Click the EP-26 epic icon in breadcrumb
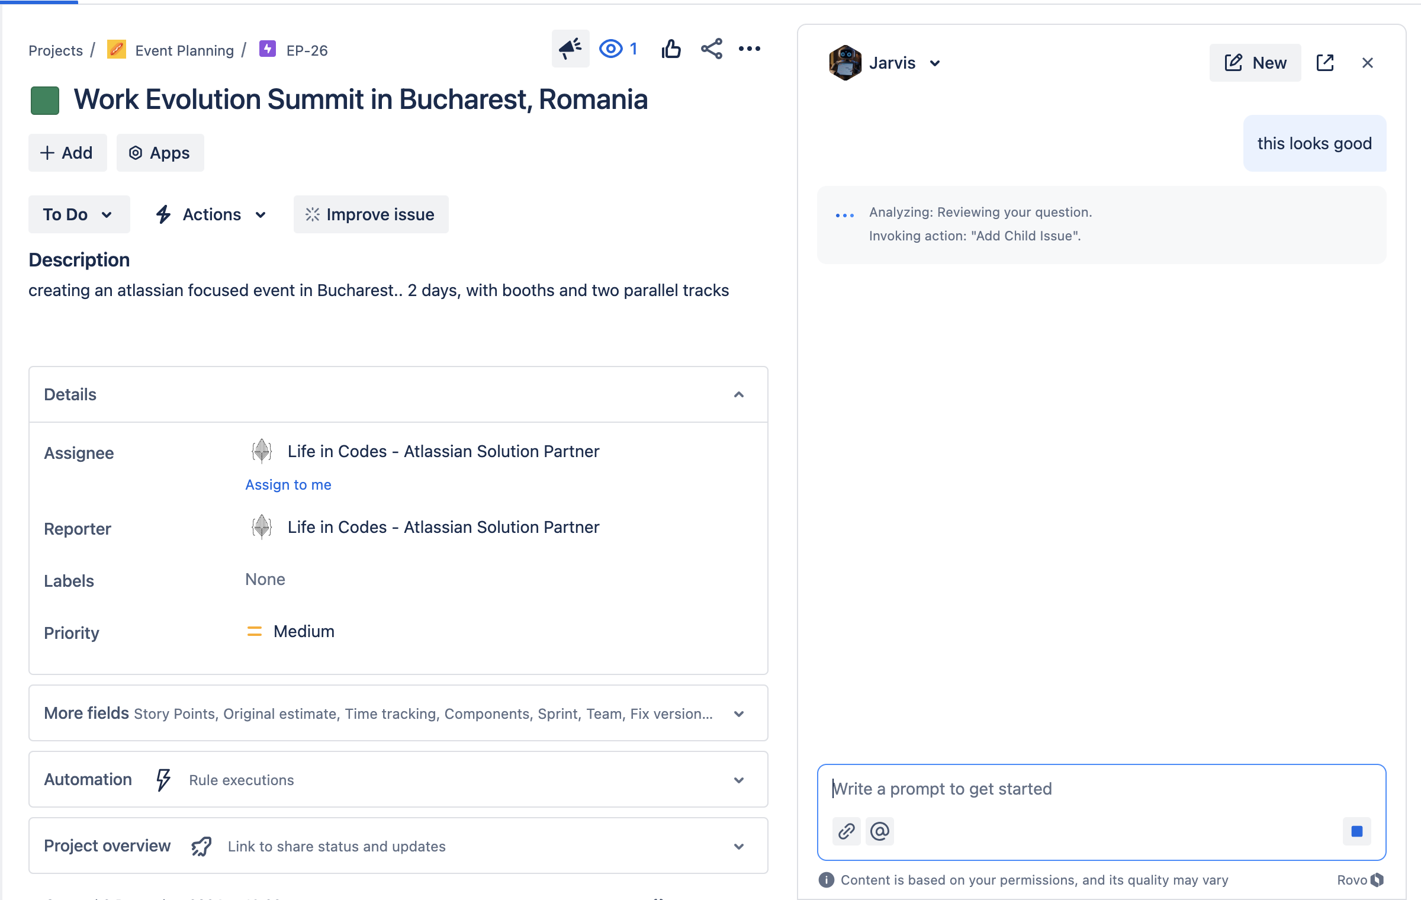Viewport: 1421px width, 900px height. pos(266,48)
